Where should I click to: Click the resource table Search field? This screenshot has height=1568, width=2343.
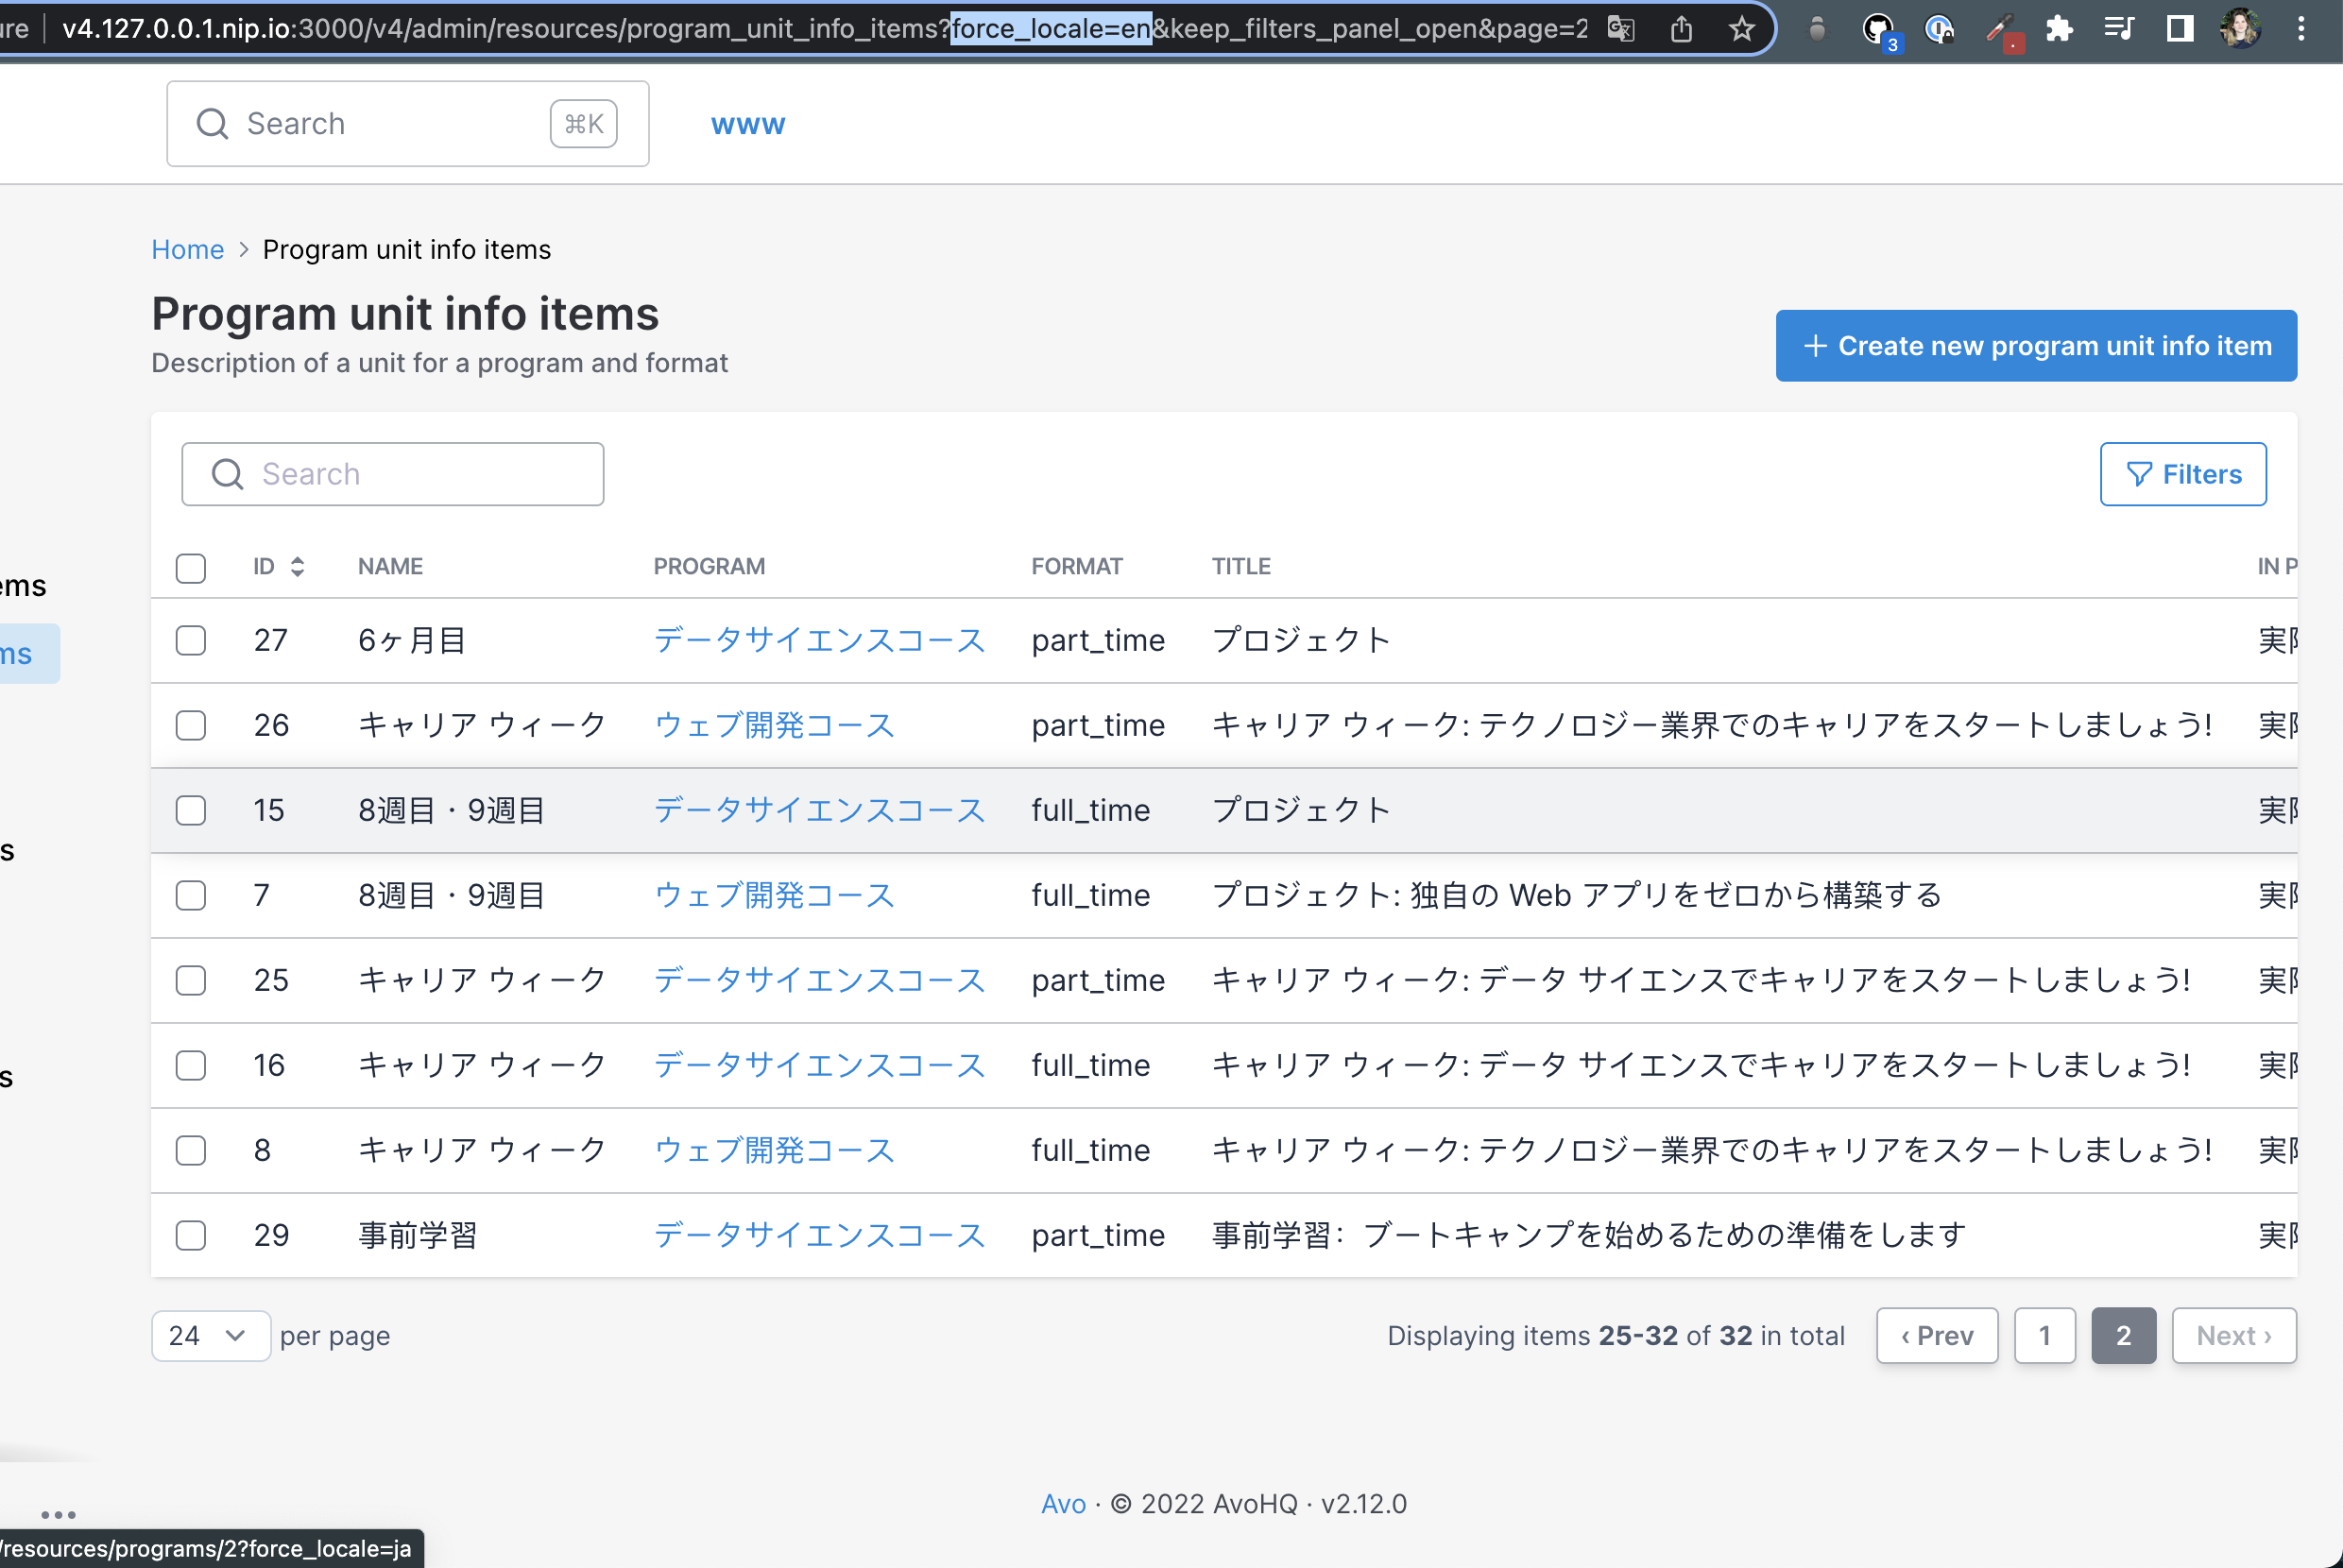[393, 474]
